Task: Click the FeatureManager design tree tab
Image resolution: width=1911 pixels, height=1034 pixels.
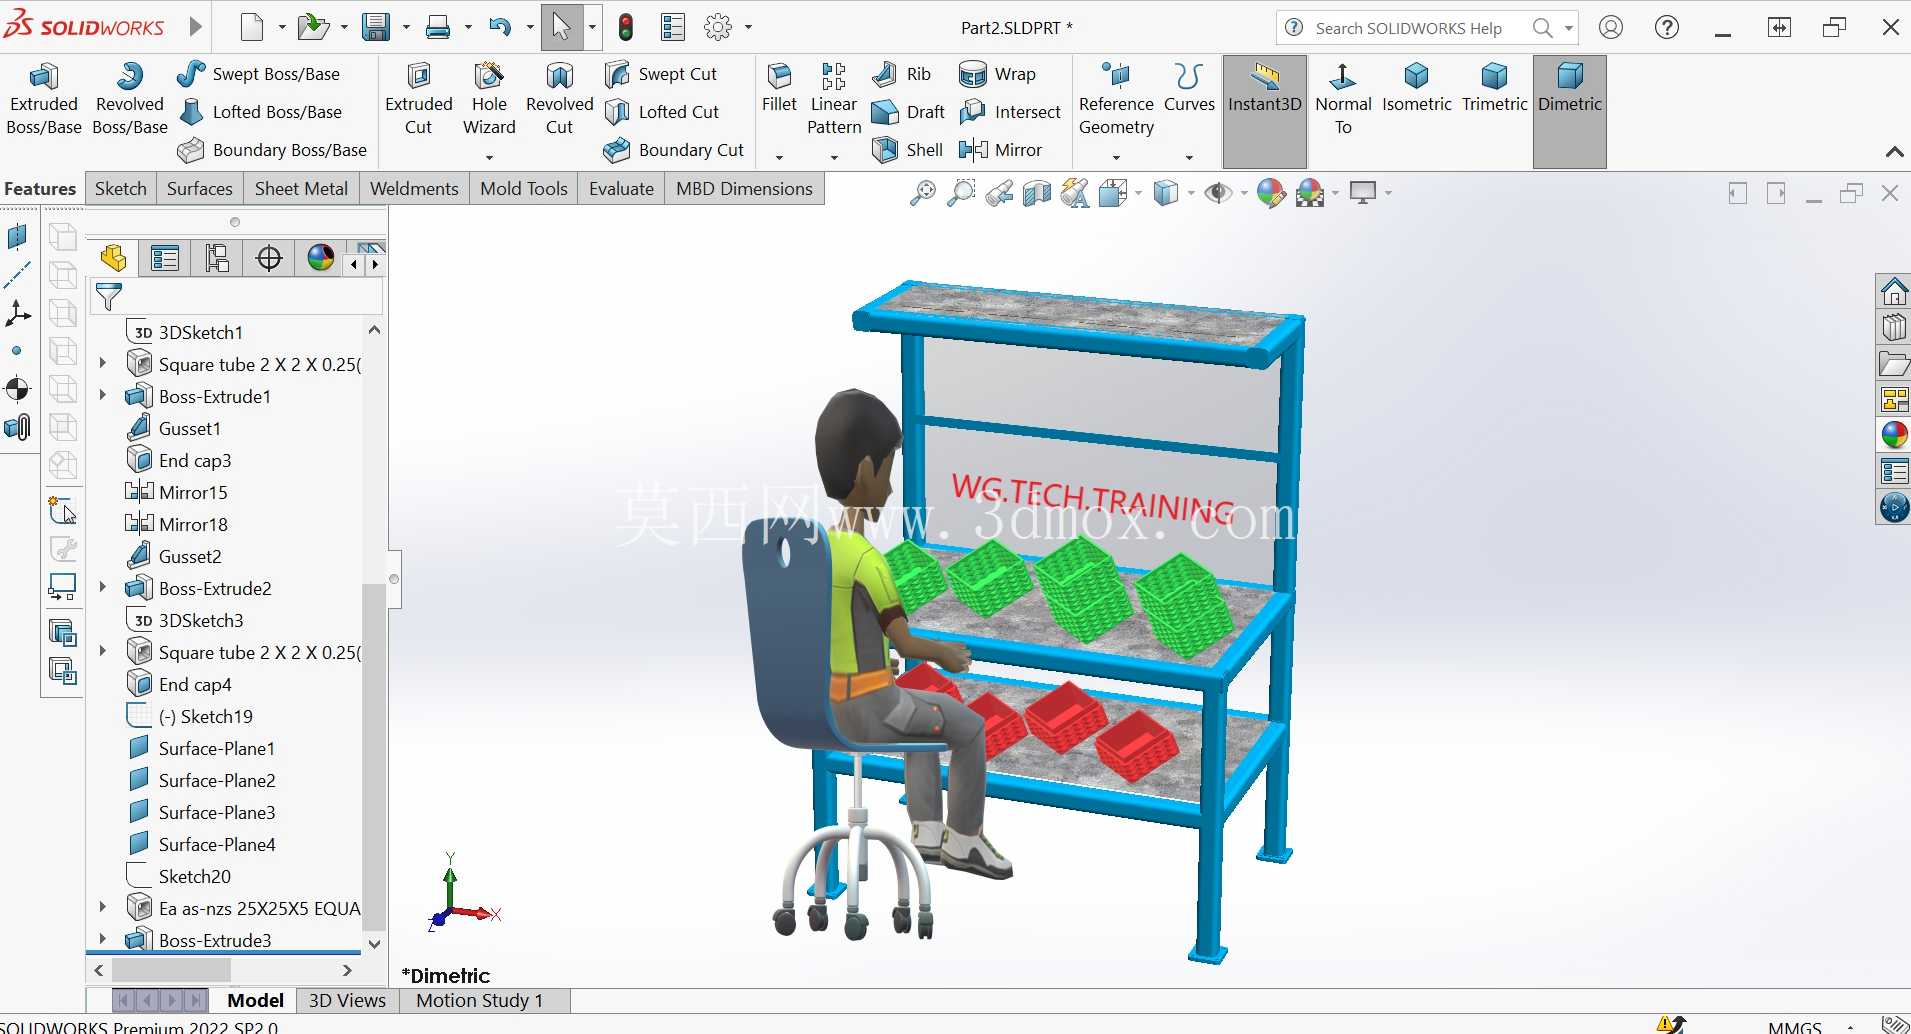Action: point(113,259)
